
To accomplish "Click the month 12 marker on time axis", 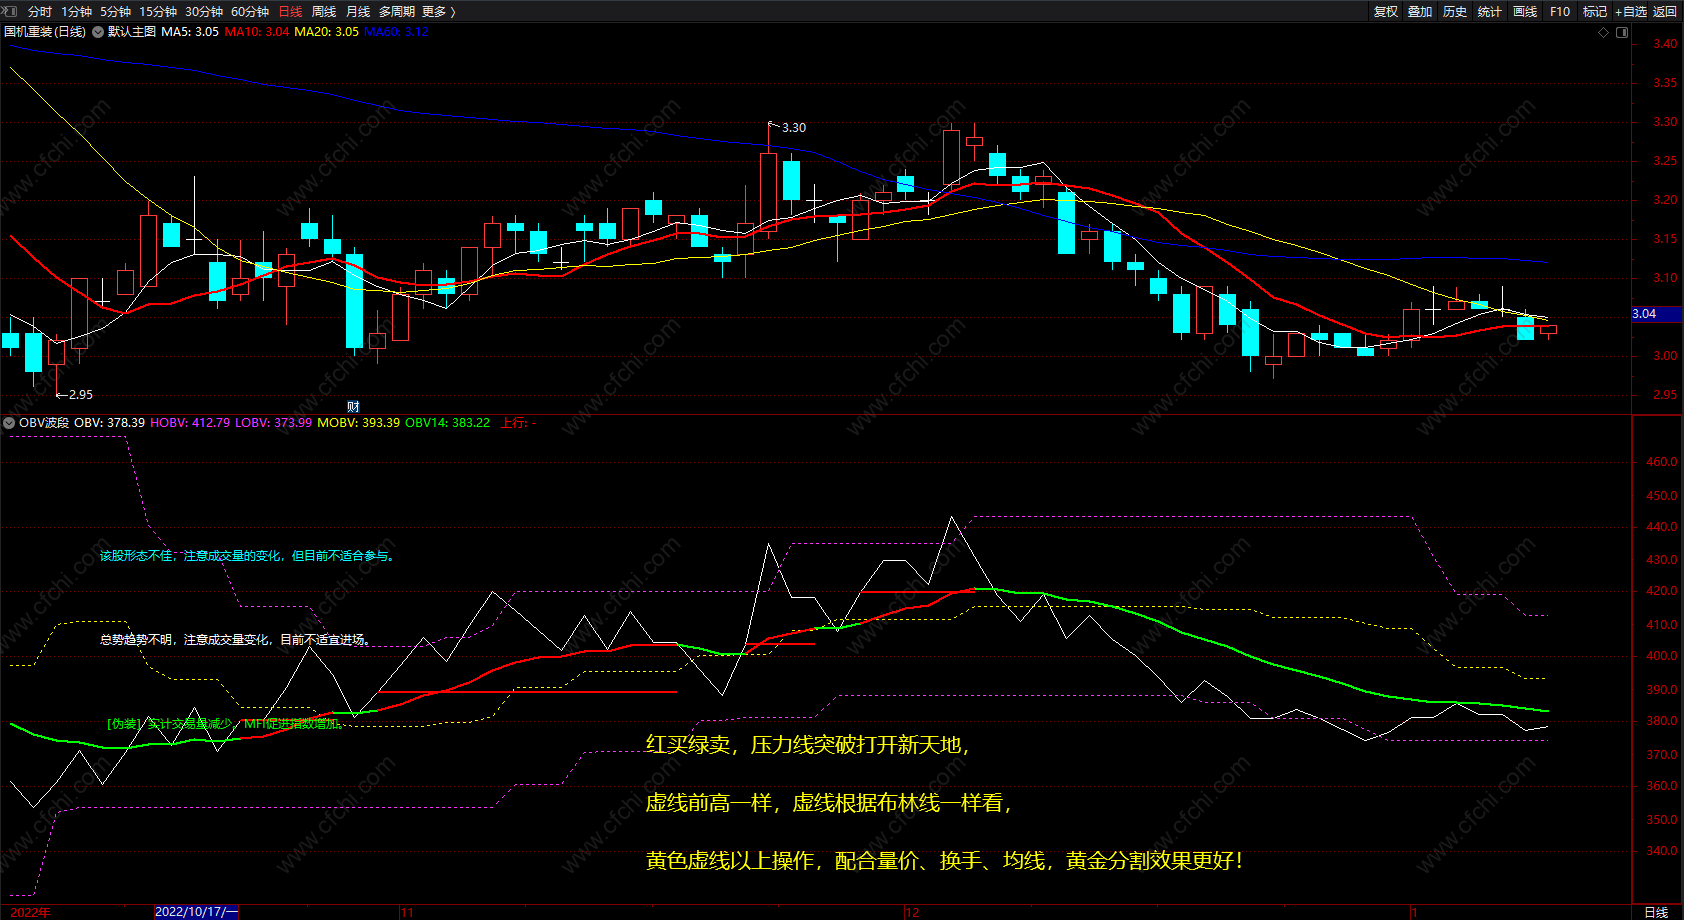I will 912,912.
